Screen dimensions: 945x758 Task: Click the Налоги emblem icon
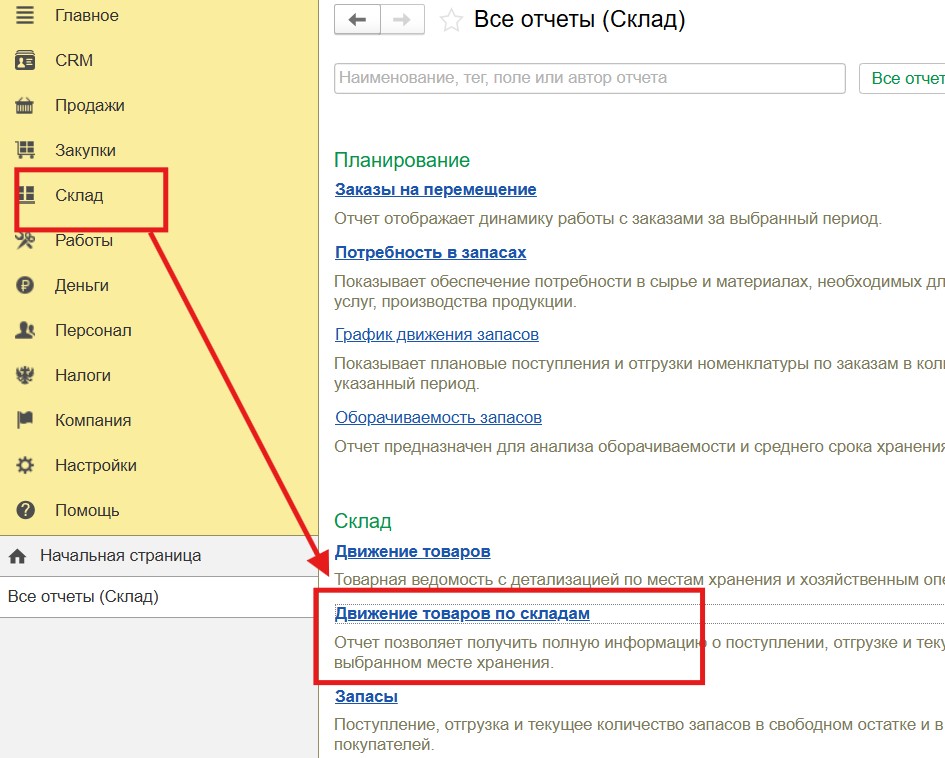(x=25, y=376)
